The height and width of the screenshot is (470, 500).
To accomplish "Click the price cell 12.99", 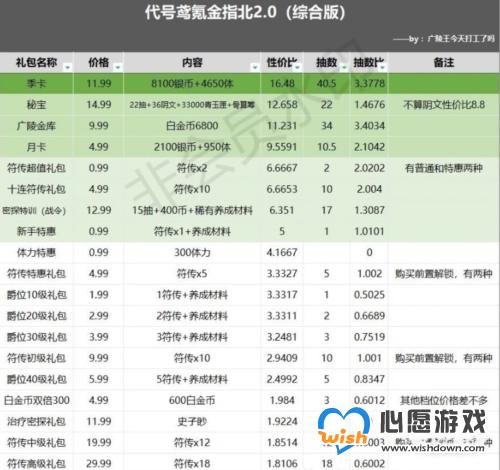I will click(x=98, y=210).
